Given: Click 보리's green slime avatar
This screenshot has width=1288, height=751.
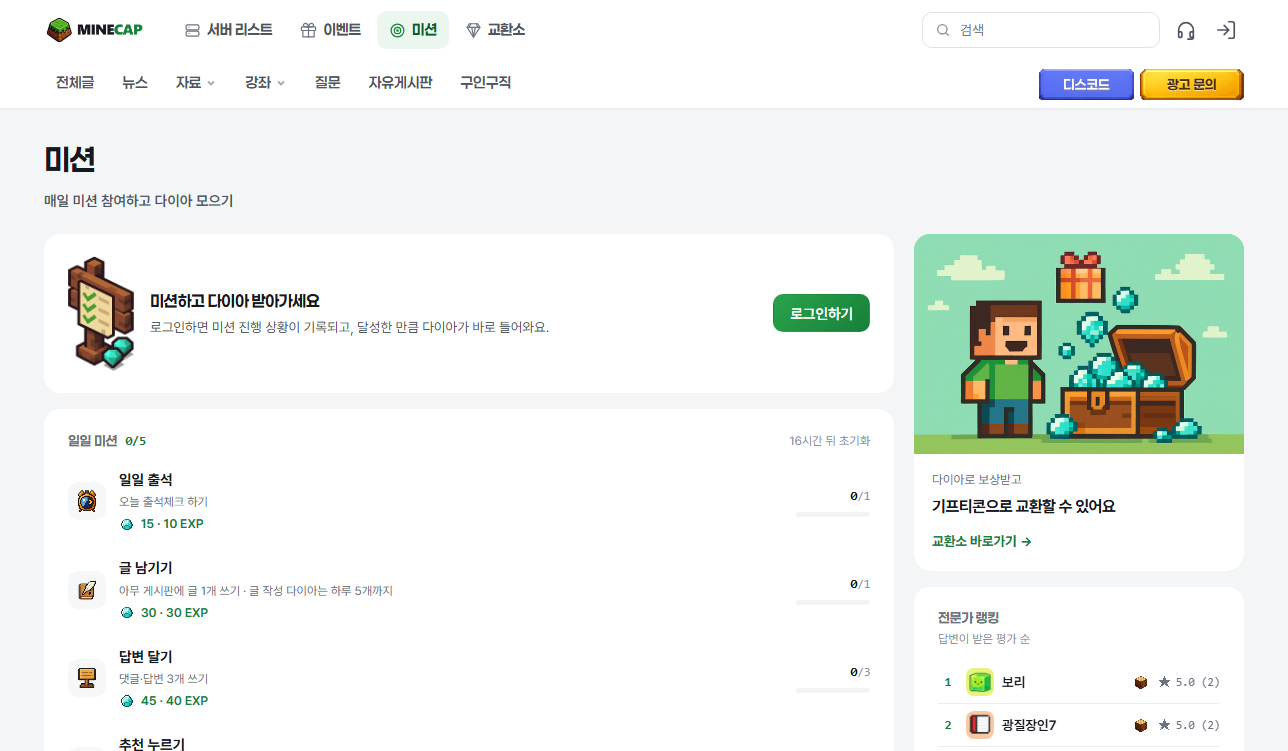Looking at the screenshot, I should pos(979,682).
